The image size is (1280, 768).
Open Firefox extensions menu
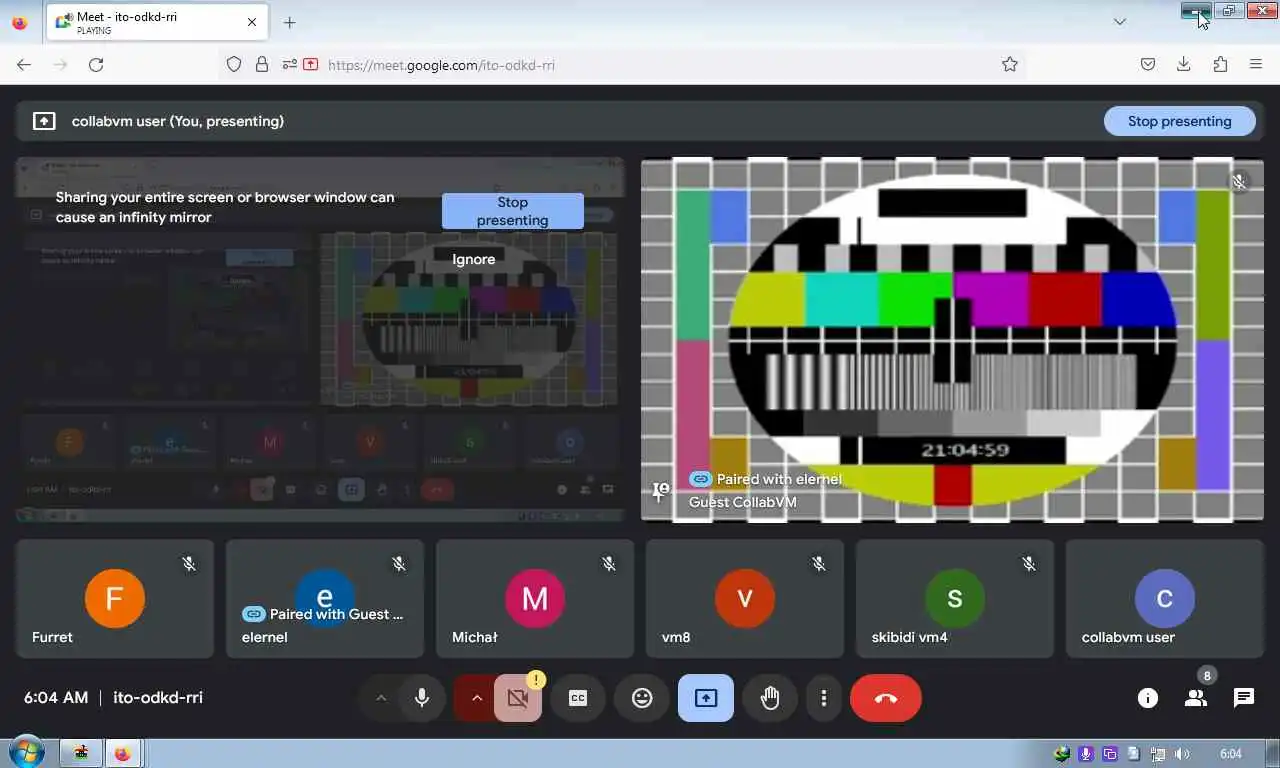(1220, 65)
